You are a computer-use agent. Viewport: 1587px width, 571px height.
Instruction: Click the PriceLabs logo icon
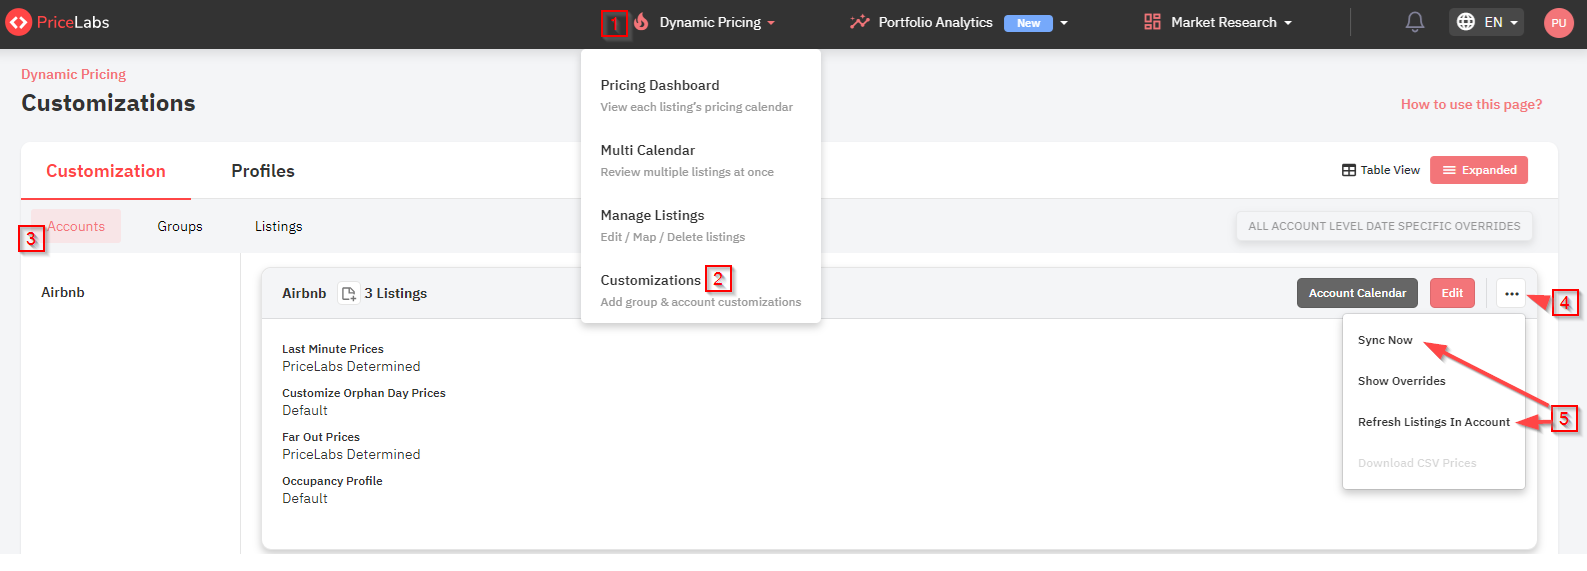click(18, 22)
